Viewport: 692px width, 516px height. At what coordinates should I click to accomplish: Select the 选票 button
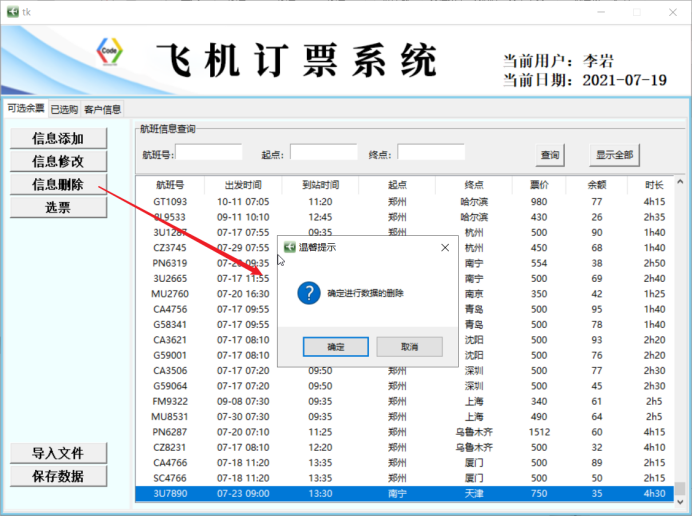pos(58,207)
